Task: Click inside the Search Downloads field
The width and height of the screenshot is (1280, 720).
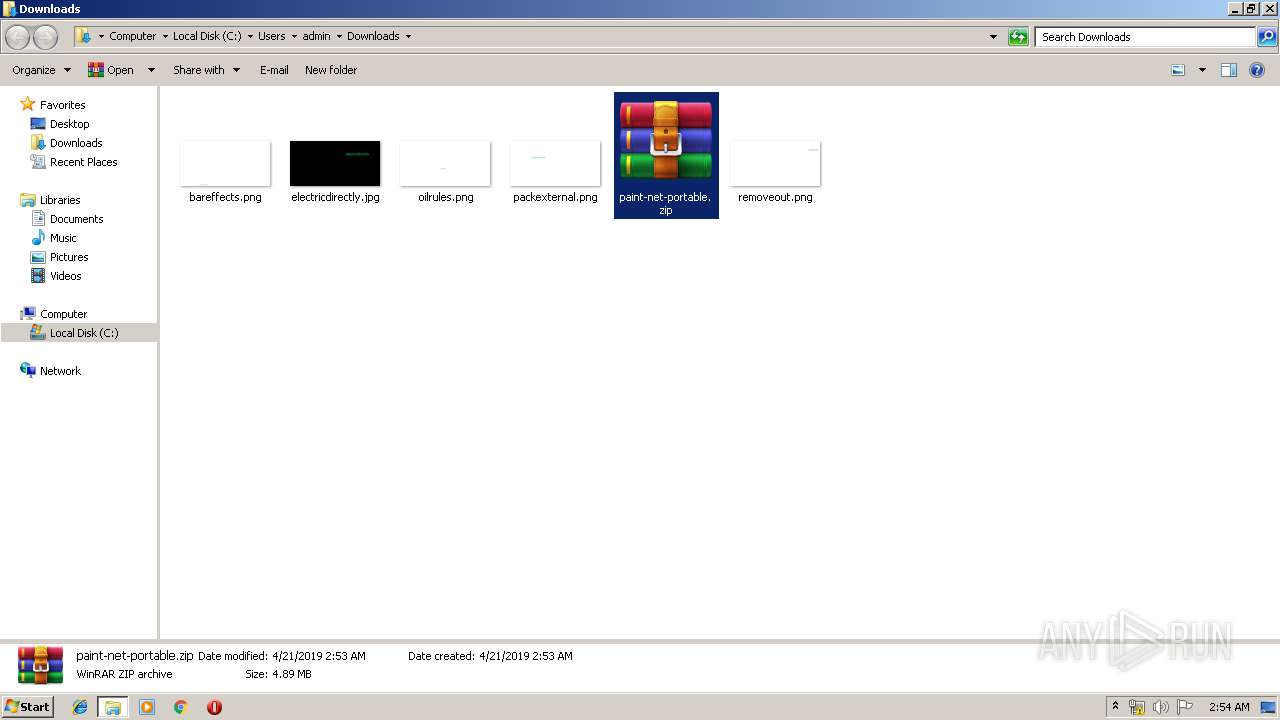Action: [x=1145, y=37]
